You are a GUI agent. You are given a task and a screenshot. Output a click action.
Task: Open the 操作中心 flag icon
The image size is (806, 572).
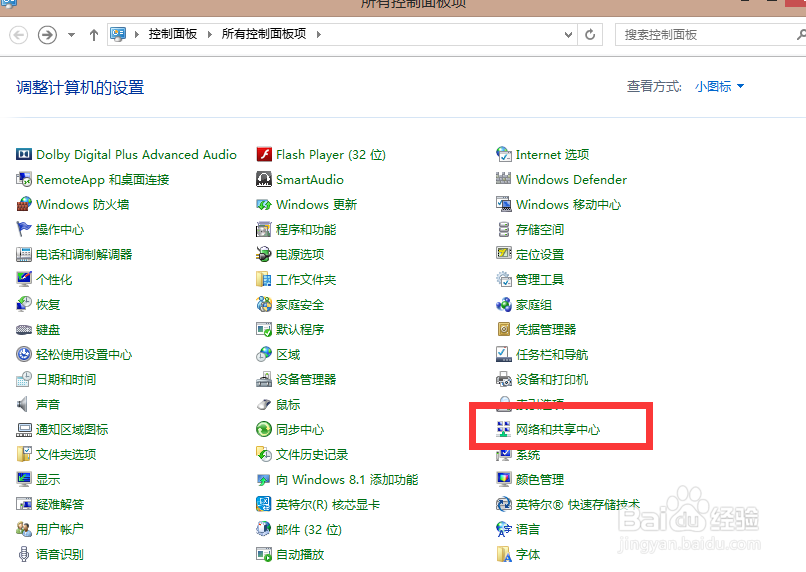(24, 229)
